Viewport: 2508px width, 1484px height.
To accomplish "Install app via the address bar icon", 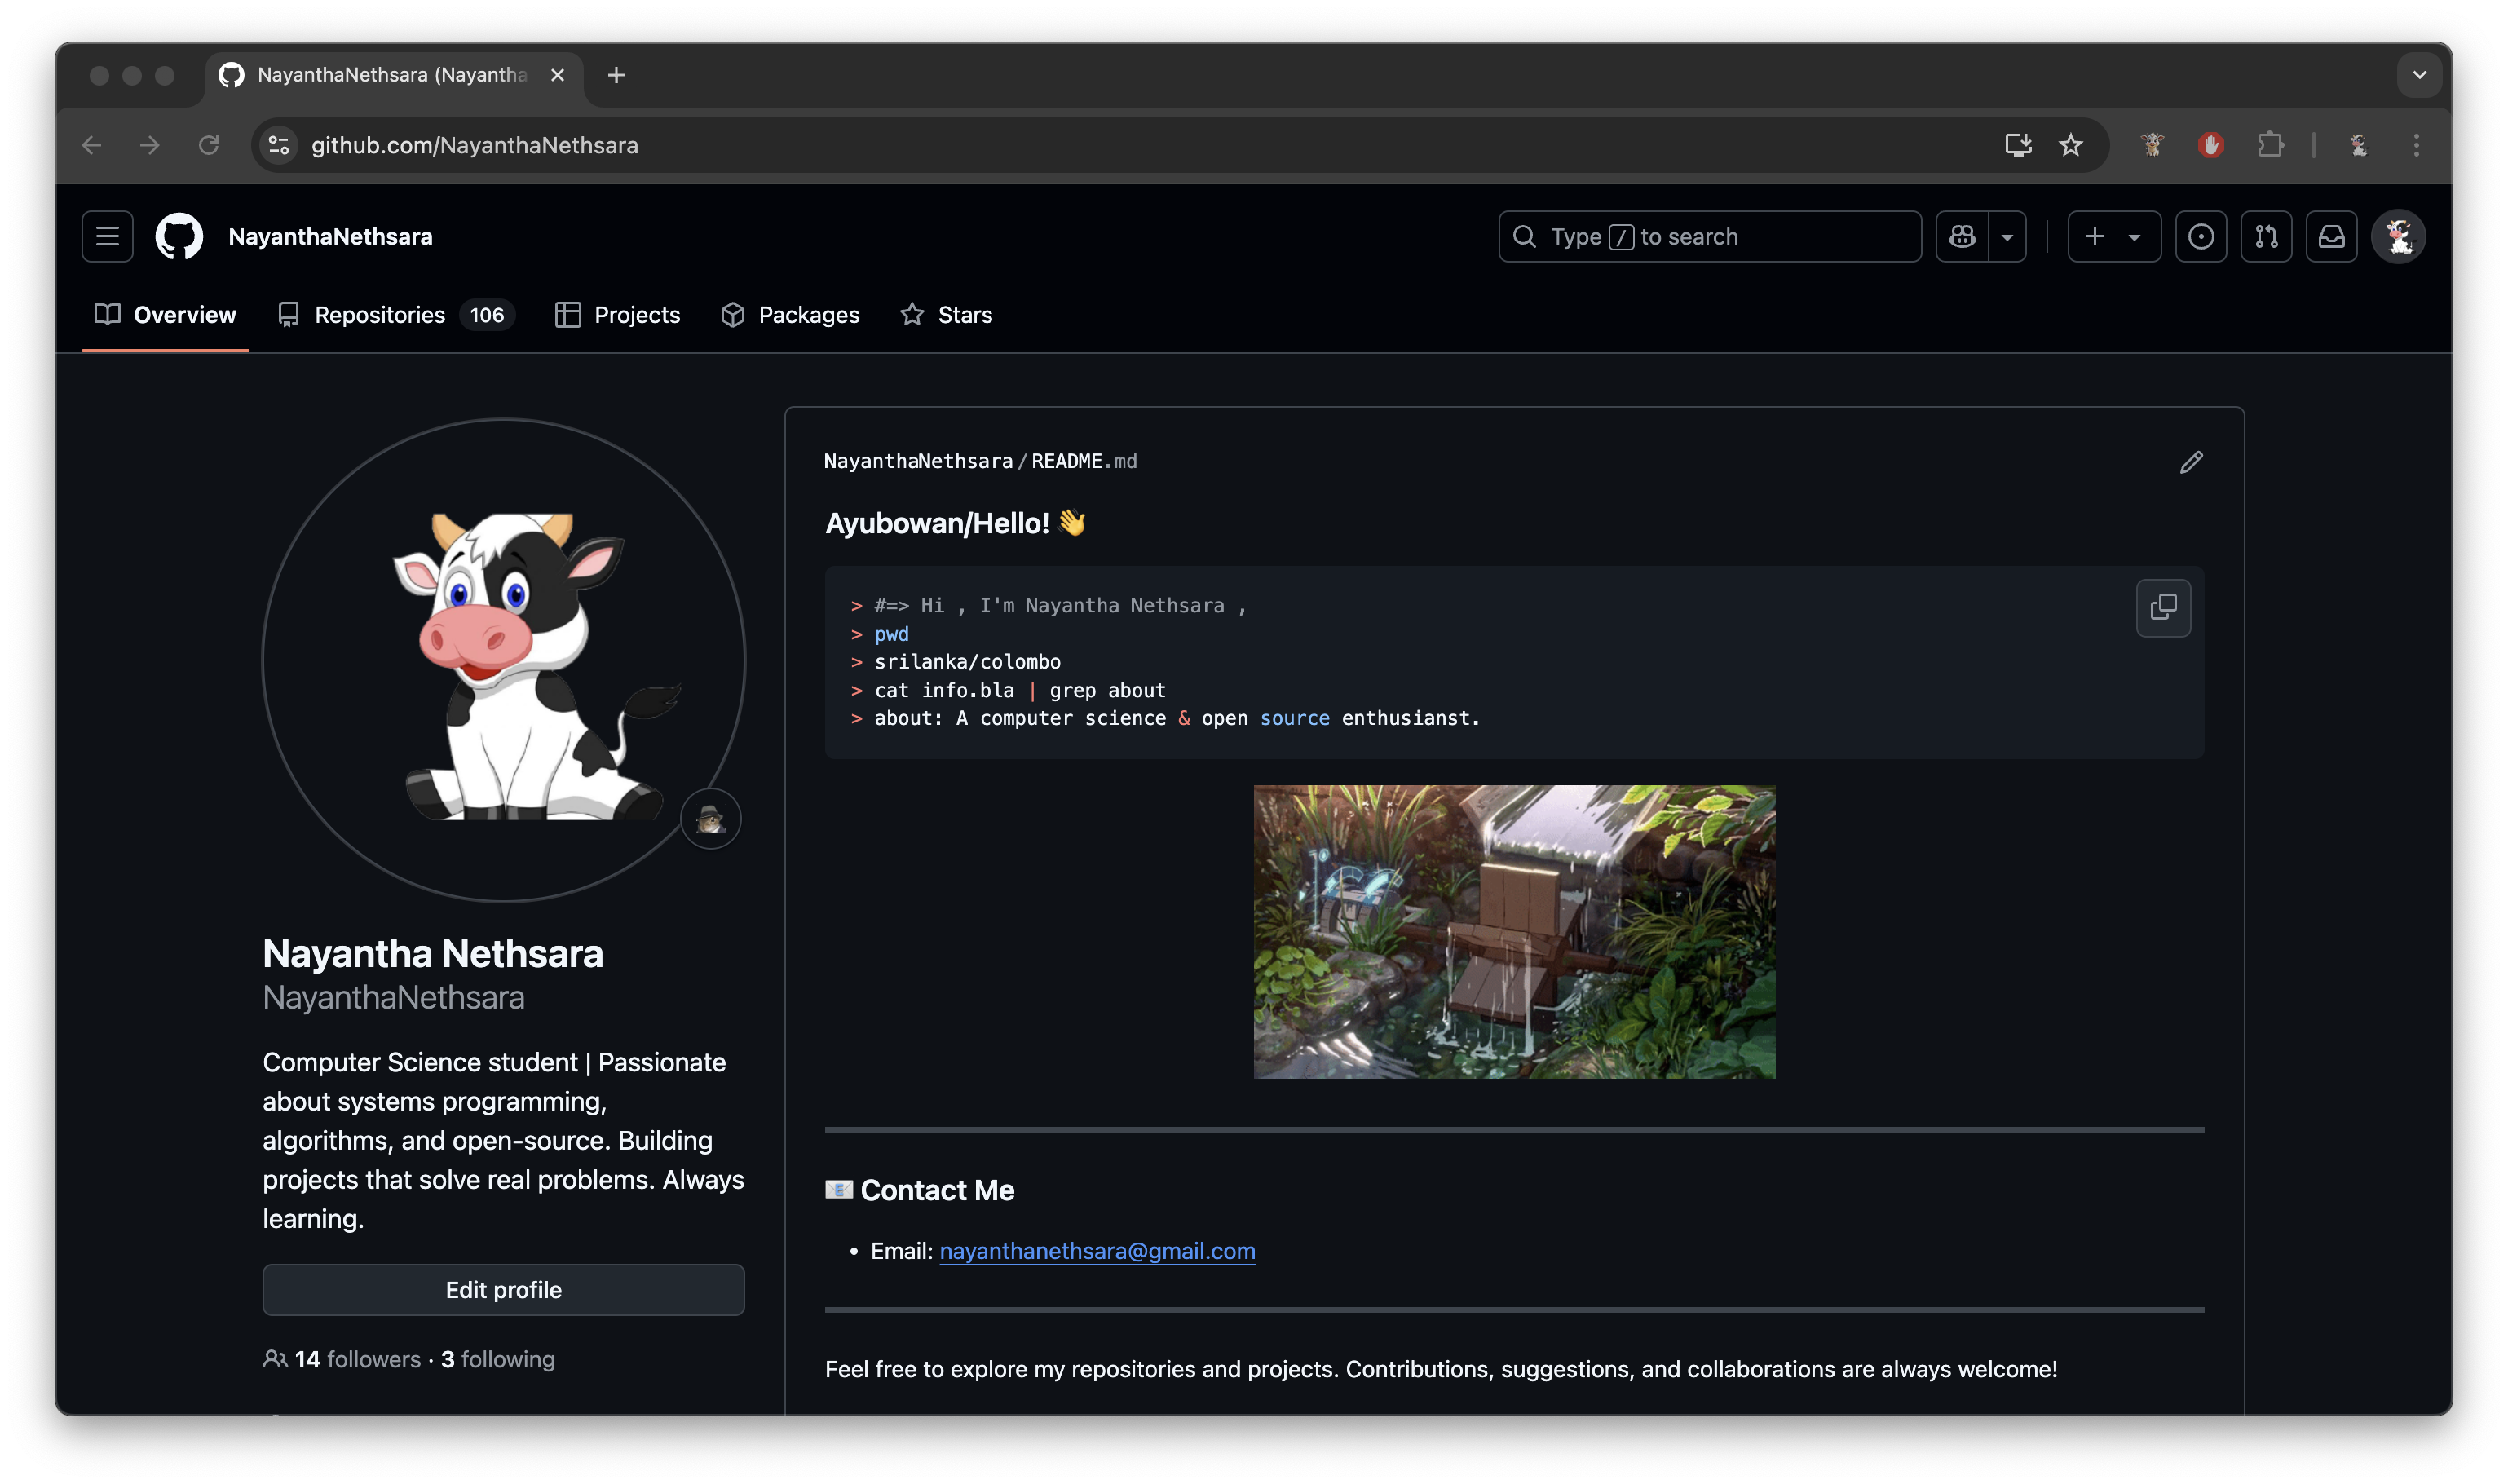I will 2017,145.
